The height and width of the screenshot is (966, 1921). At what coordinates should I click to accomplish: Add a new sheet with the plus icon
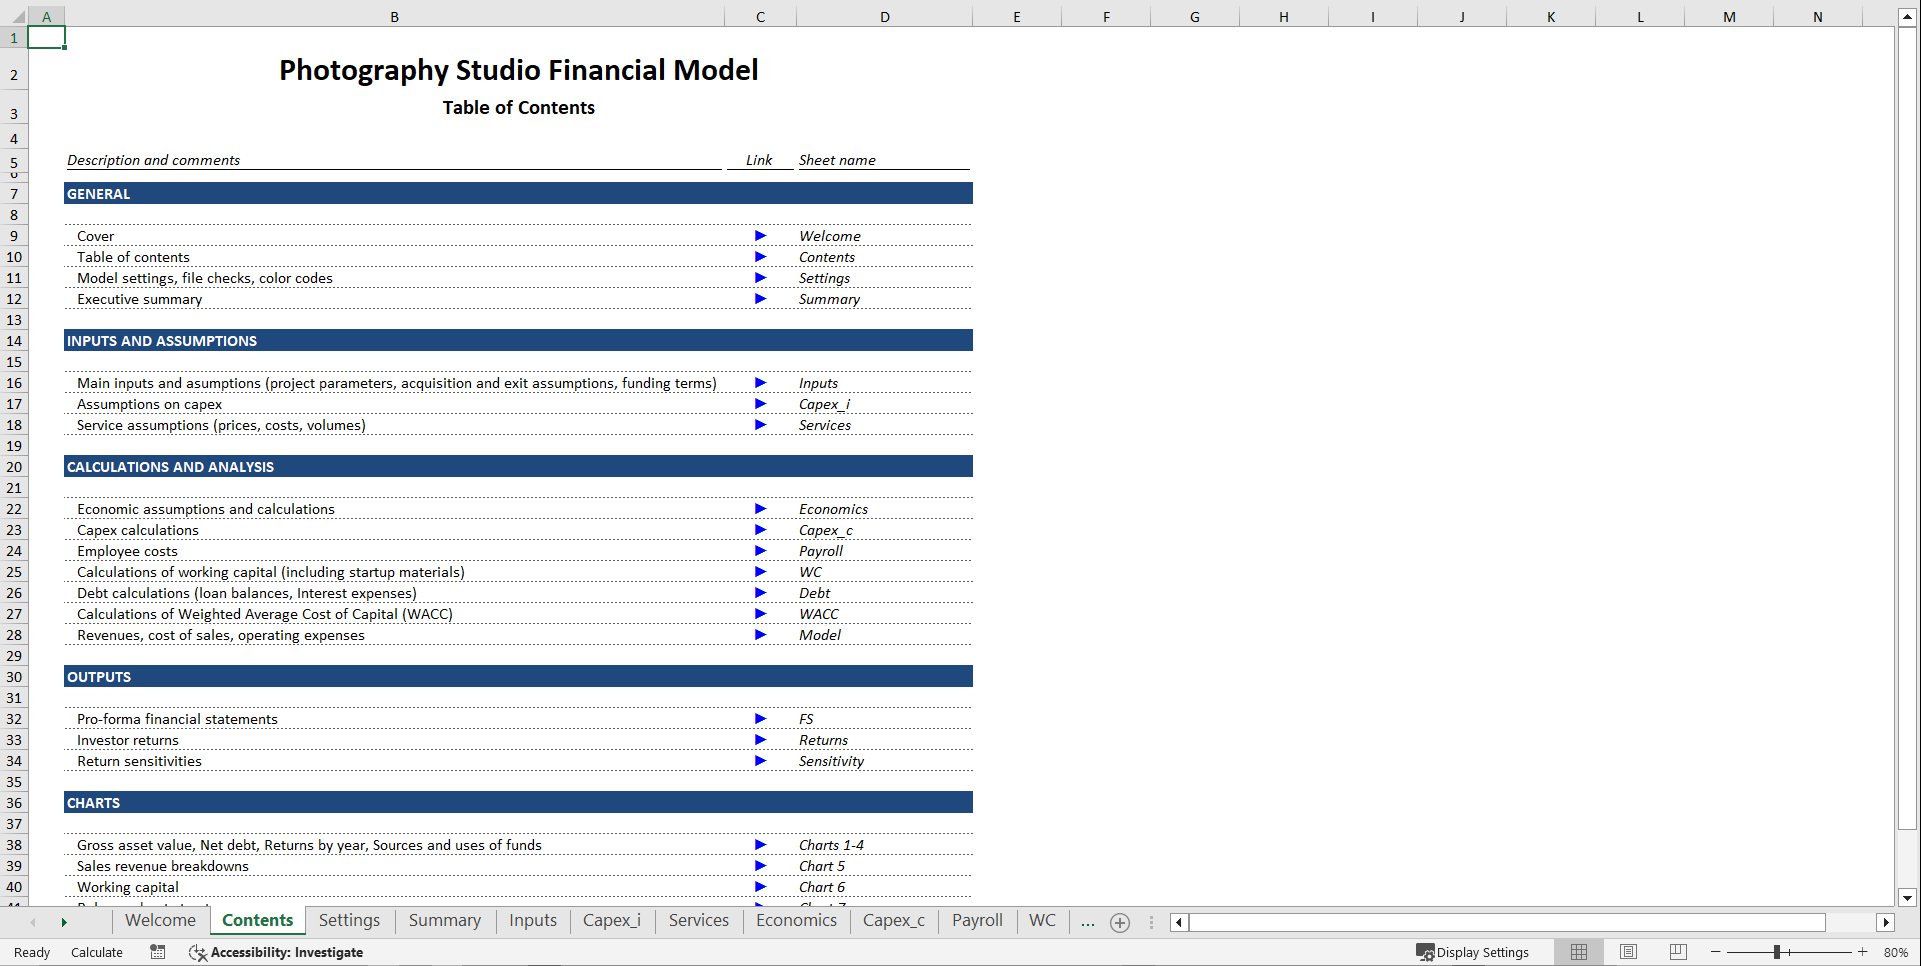[1119, 922]
